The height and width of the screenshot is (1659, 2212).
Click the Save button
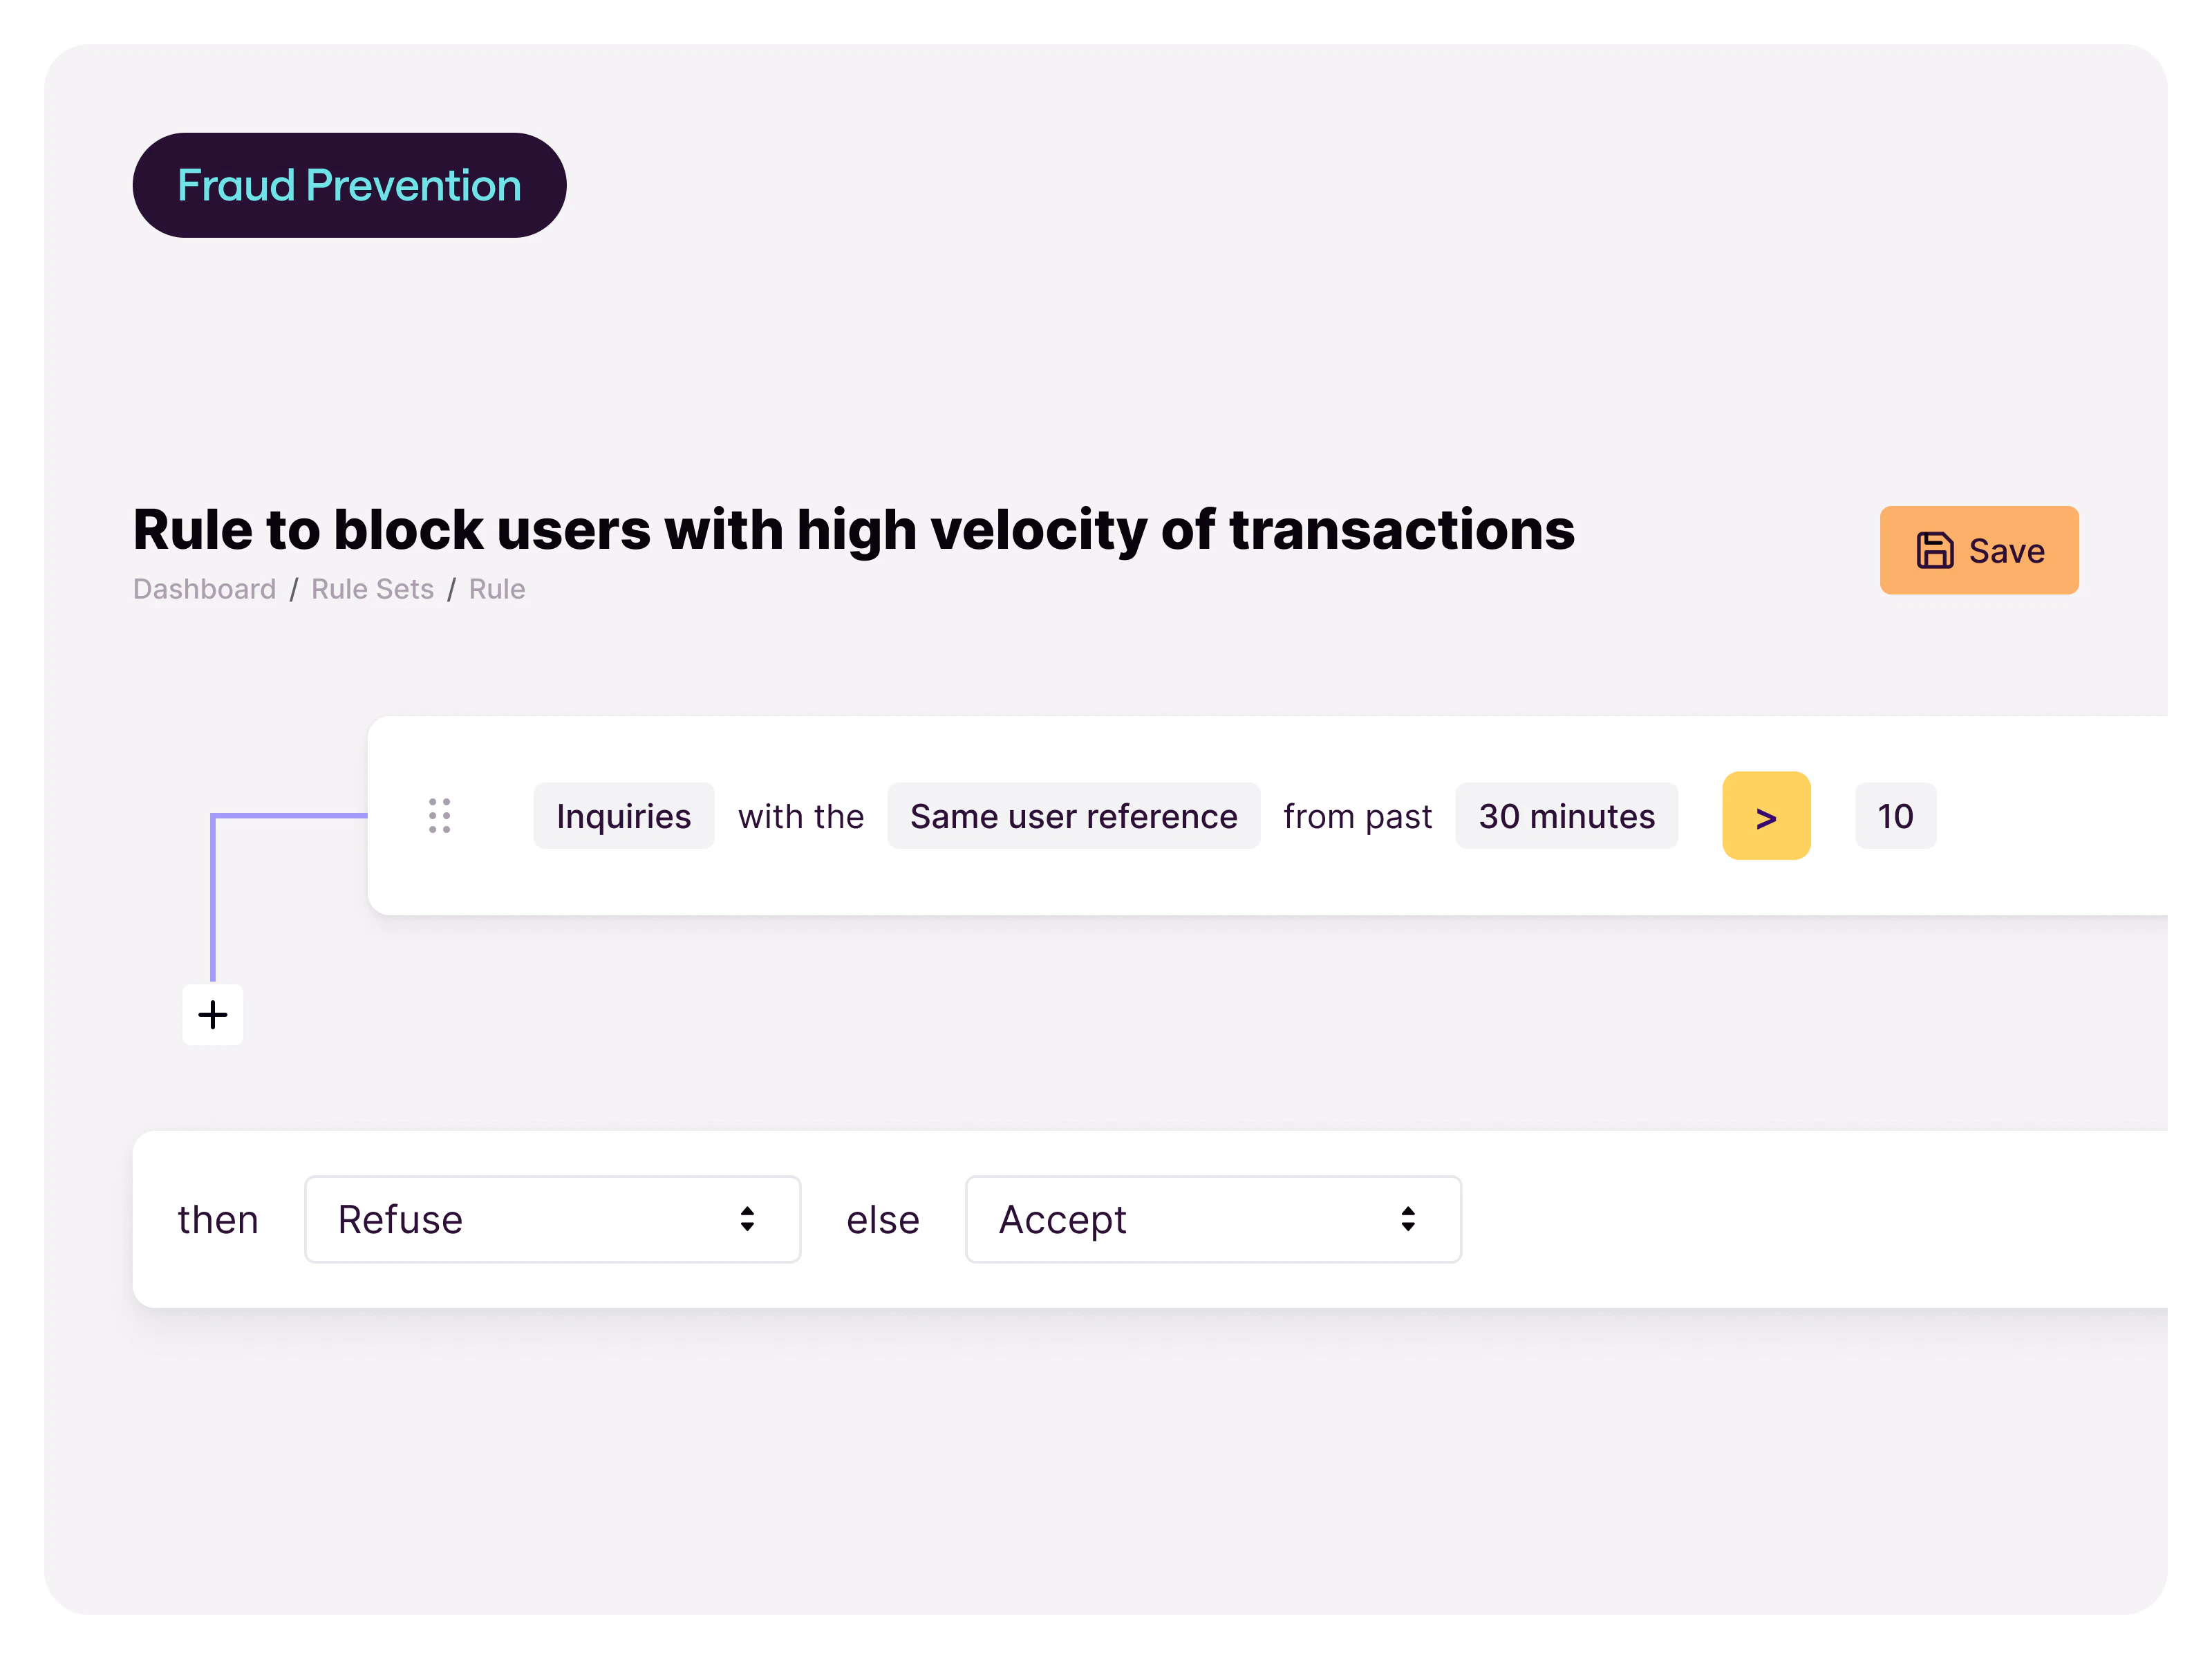1979,550
